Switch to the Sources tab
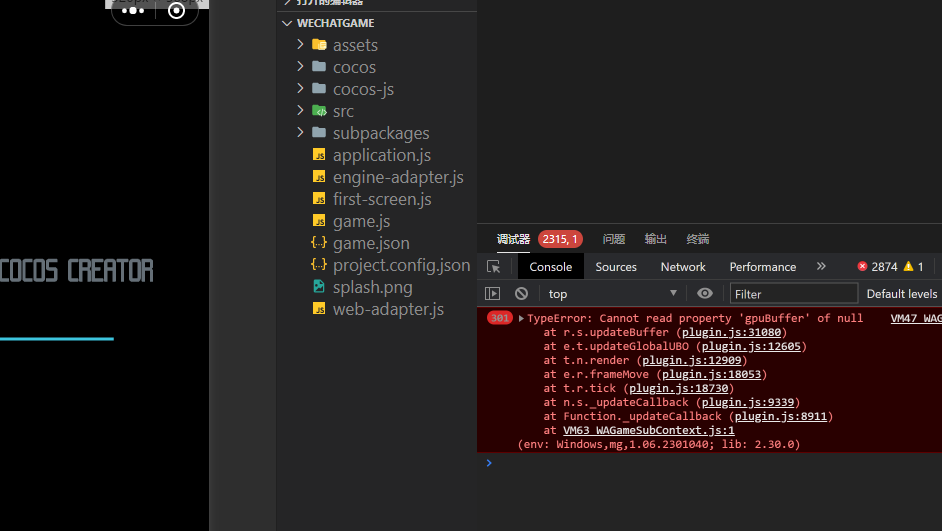Image resolution: width=942 pixels, height=531 pixels. click(616, 267)
